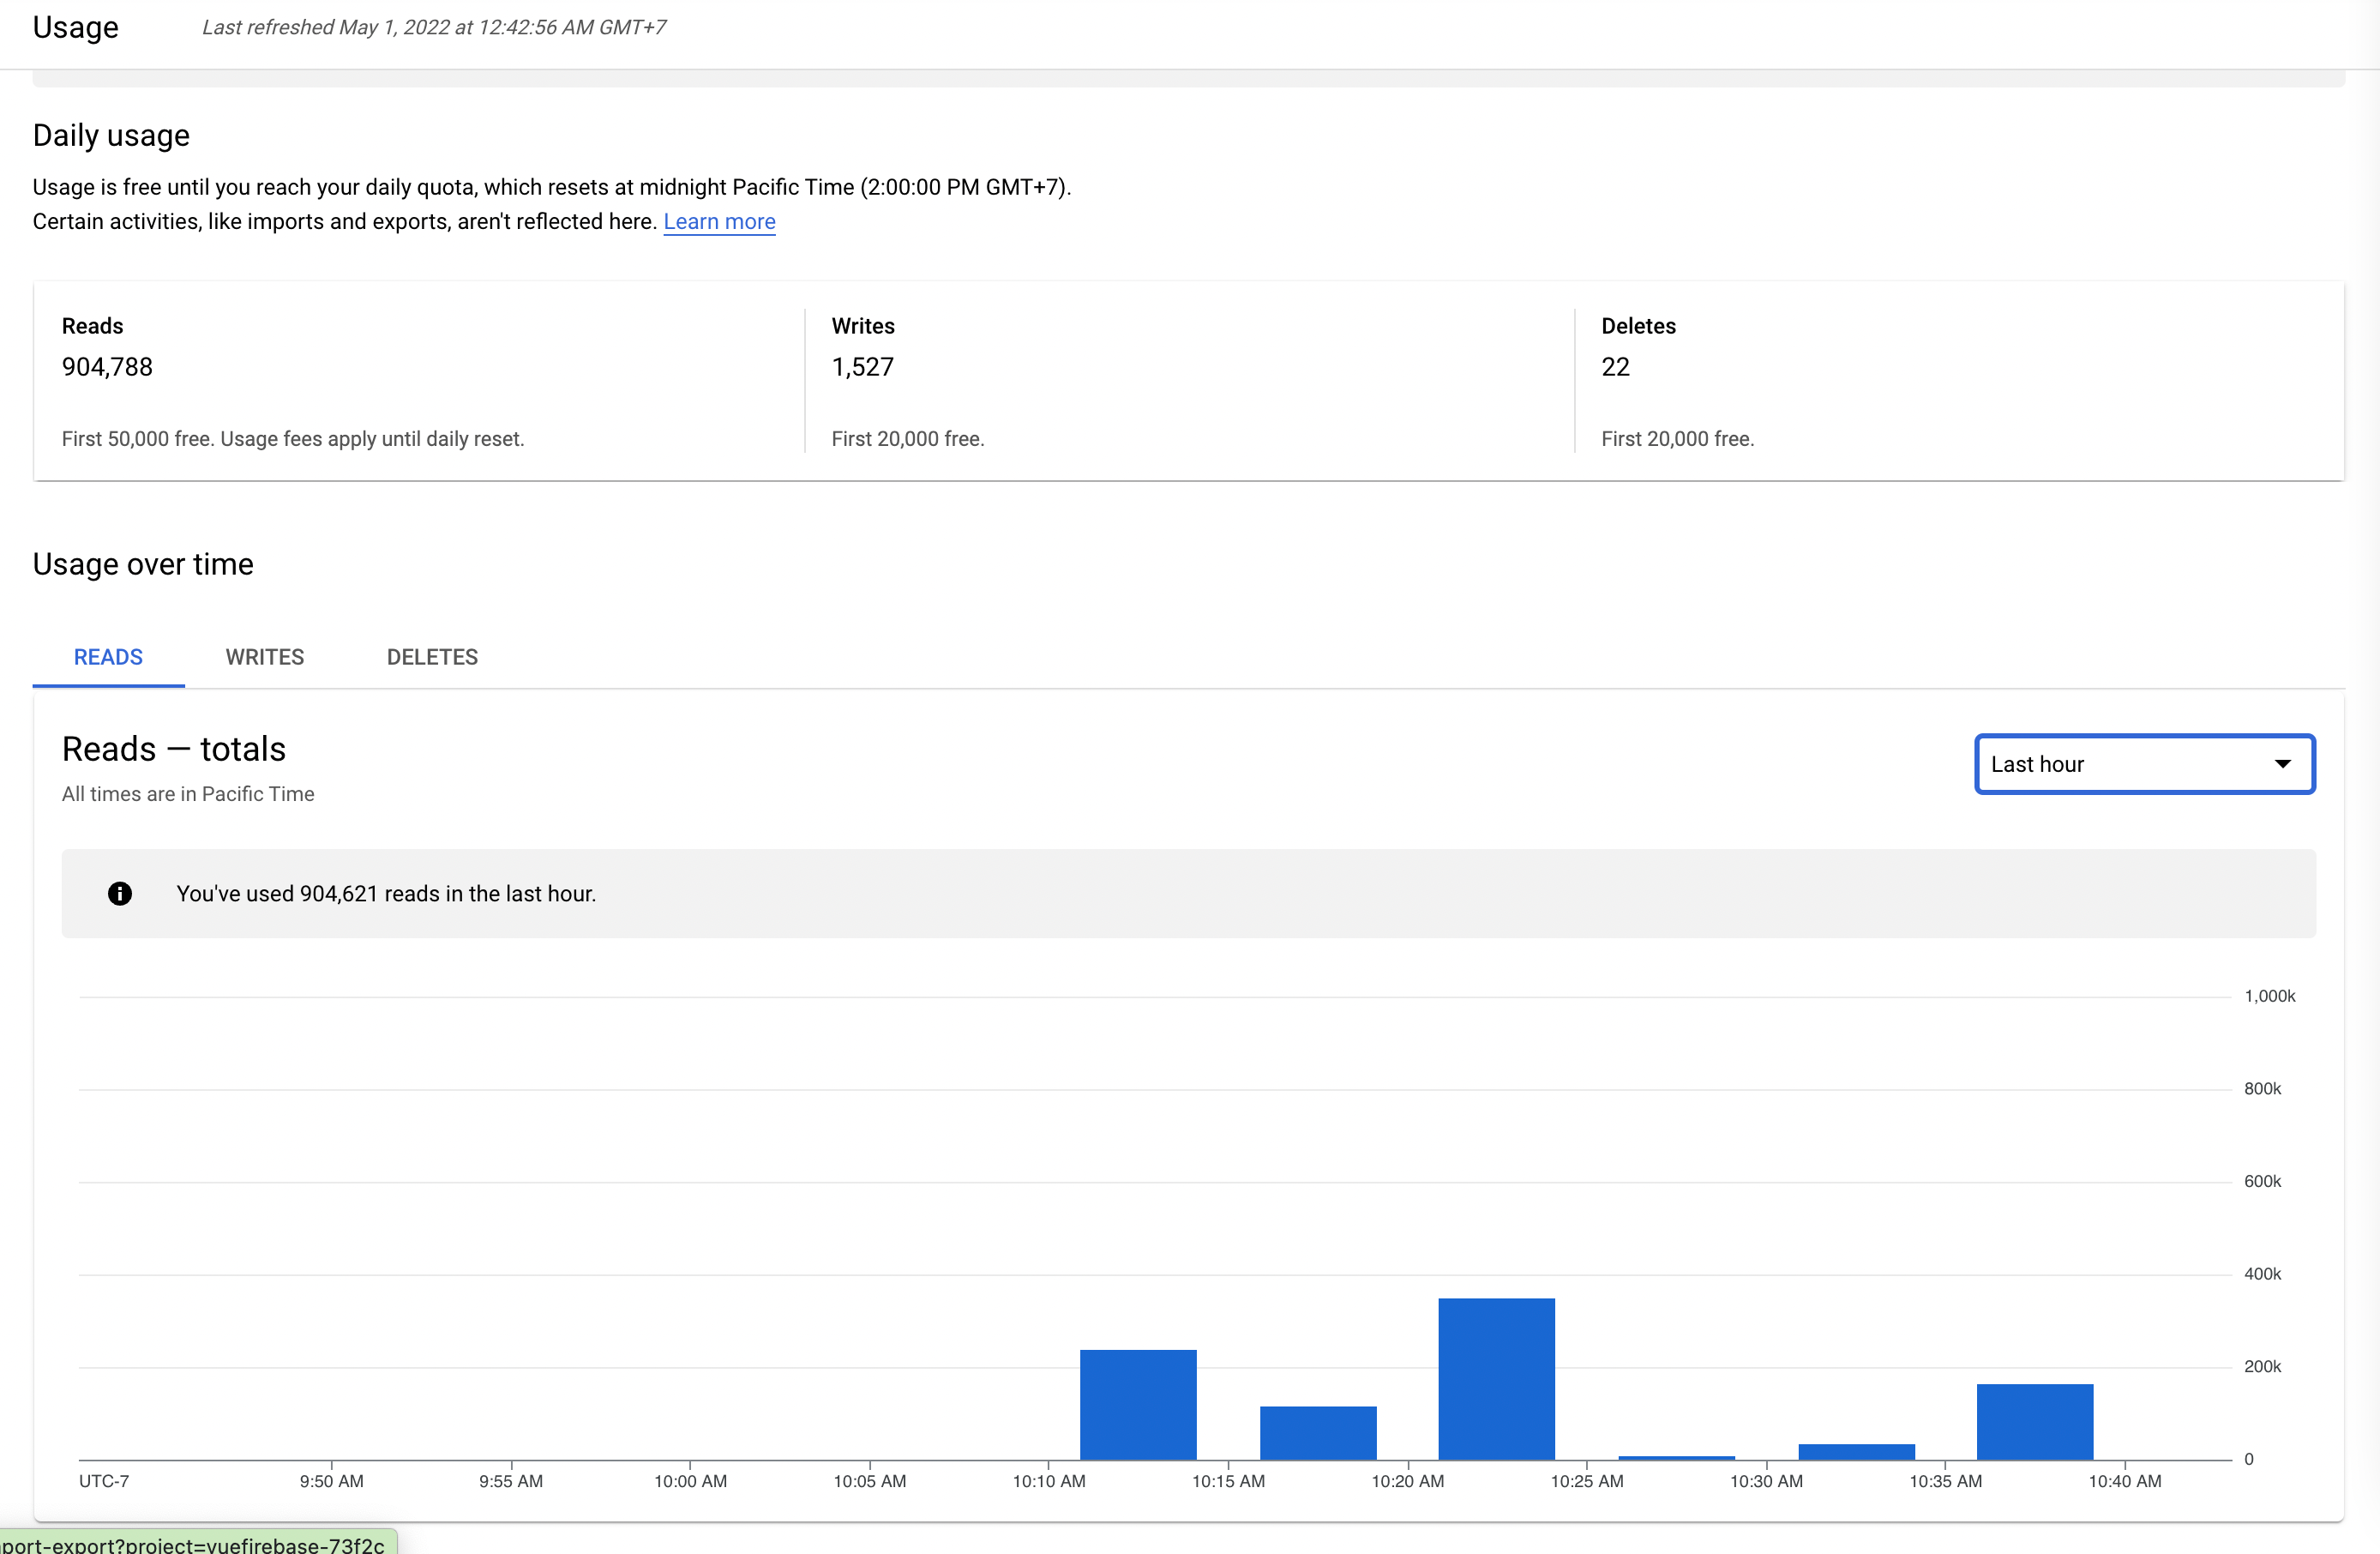Click the UTC-7 timezone label

pos(104,1481)
